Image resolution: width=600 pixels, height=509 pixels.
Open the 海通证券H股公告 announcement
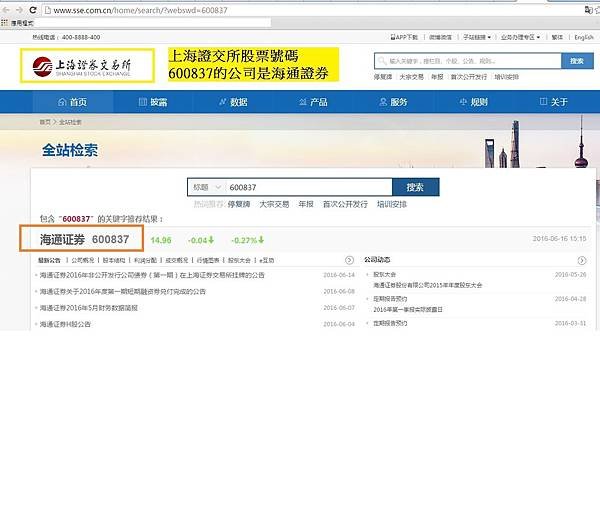tap(65, 324)
